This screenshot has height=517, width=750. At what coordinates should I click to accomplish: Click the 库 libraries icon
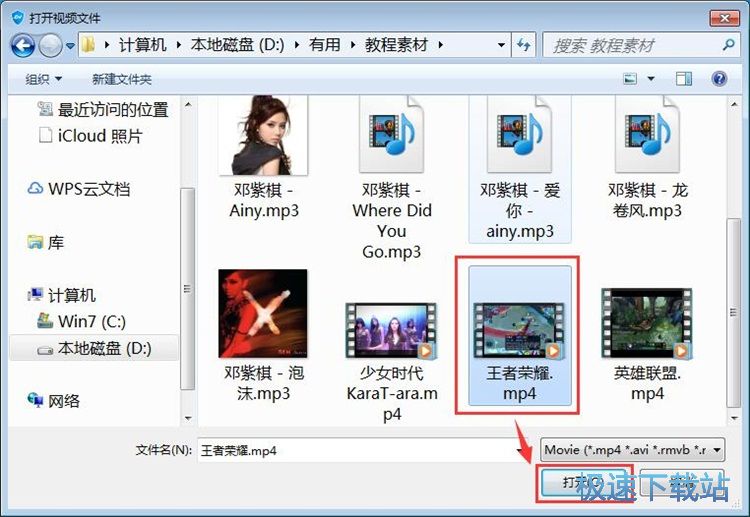click(35, 242)
